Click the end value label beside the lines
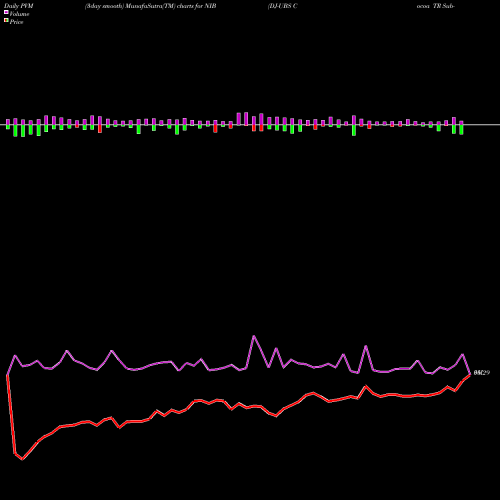This screenshot has width=500, height=500. 482,373
